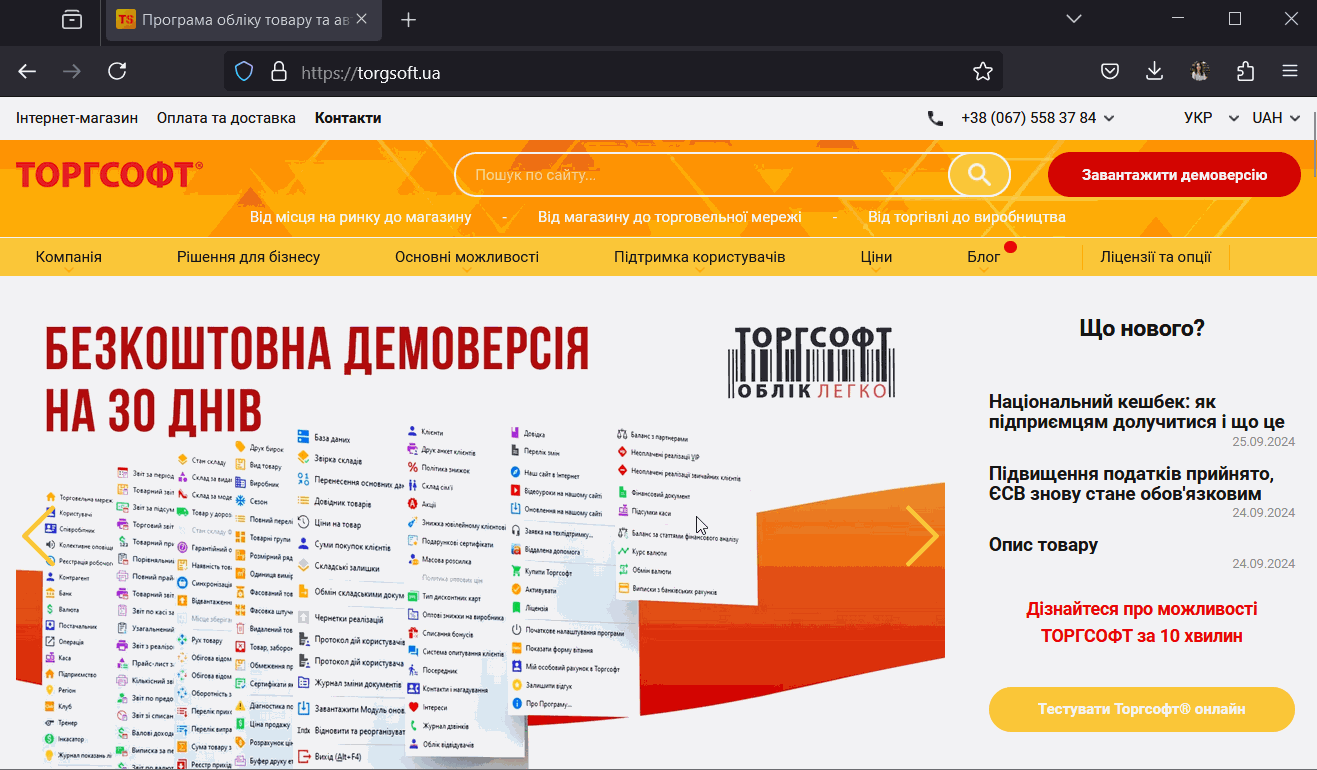The image size is (1317, 770).
Task: Click the site search magnifier icon
Action: [978, 174]
